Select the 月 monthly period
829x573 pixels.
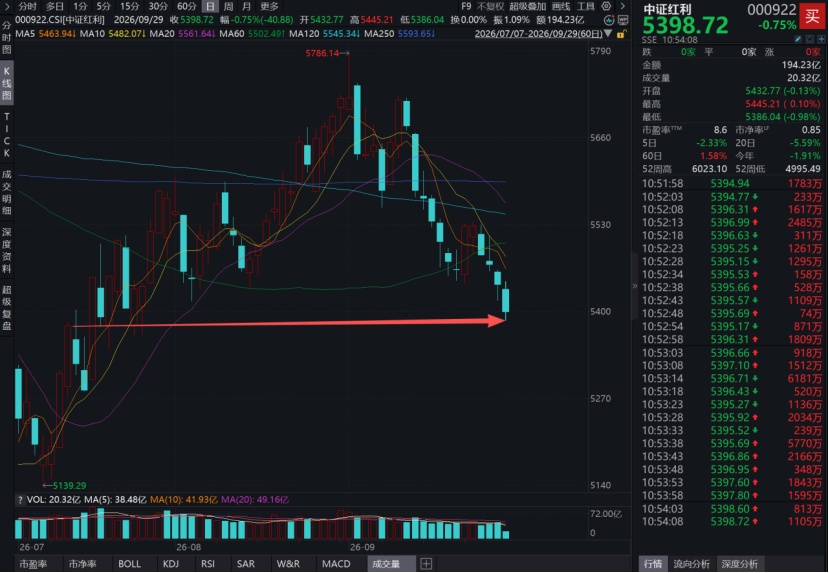coord(246,6)
